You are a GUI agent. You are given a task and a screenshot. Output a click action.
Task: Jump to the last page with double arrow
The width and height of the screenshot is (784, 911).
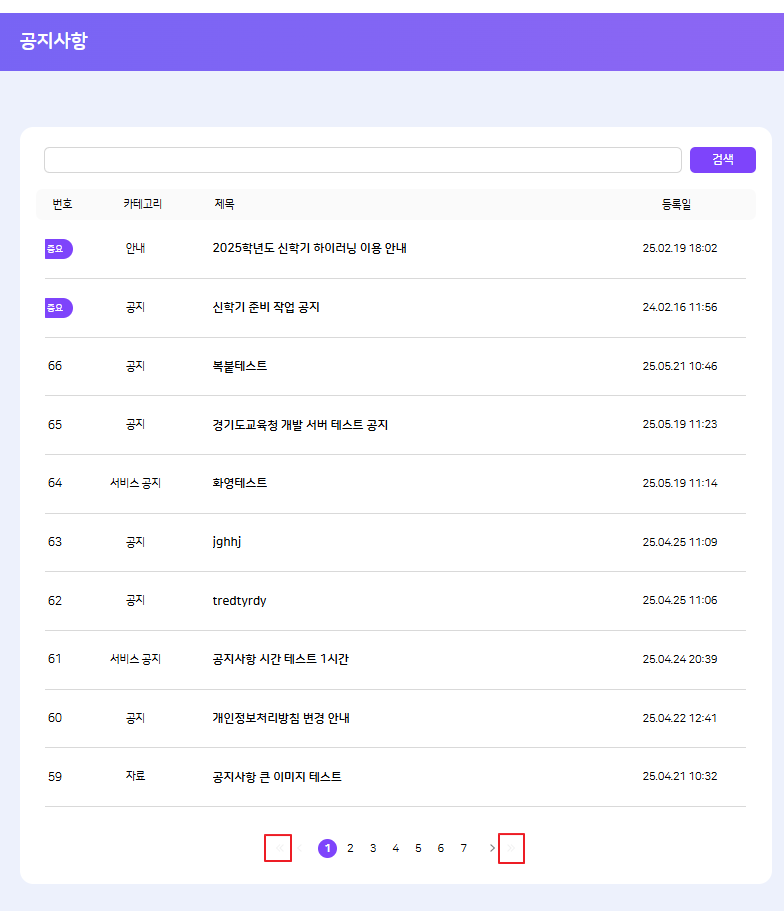pos(511,848)
